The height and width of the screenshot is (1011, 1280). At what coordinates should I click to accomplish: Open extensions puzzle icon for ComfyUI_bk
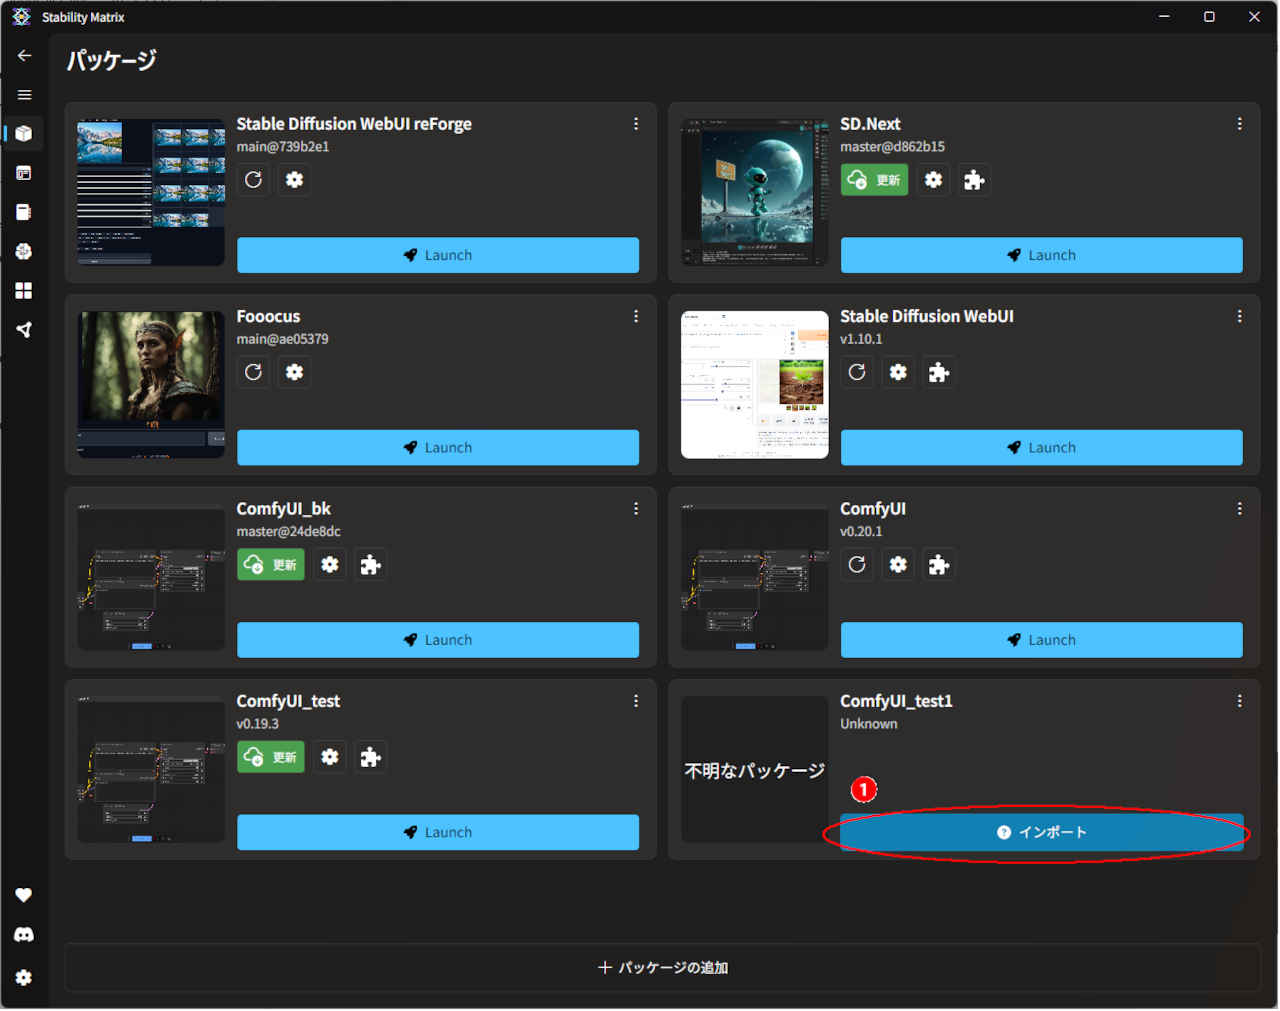pyautogui.click(x=371, y=565)
